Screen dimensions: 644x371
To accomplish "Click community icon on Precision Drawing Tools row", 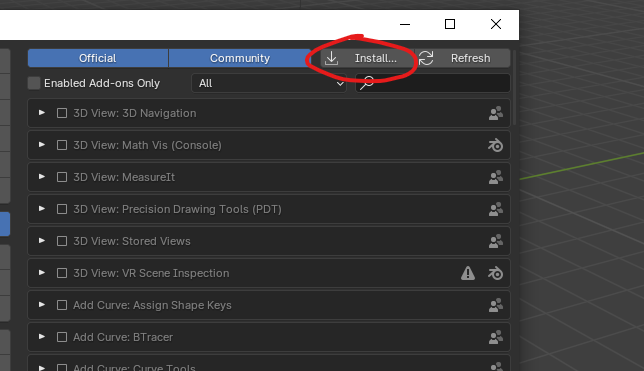I will [496, 209].
